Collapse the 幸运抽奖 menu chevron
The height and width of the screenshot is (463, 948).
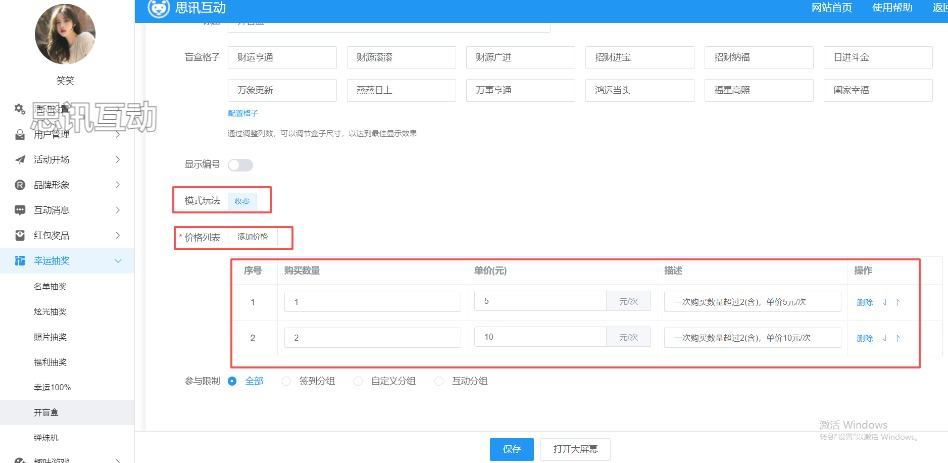(118, 261)
